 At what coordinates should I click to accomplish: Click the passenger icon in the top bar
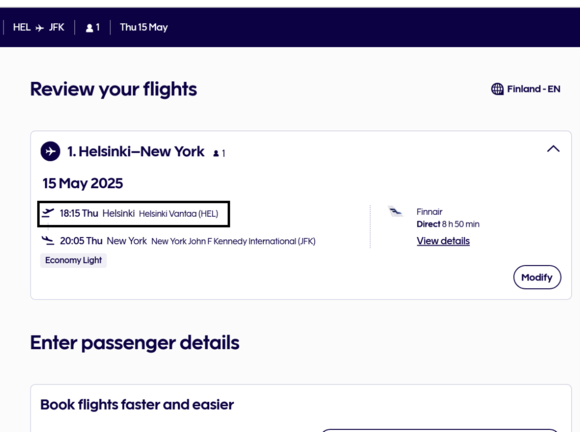89,28
